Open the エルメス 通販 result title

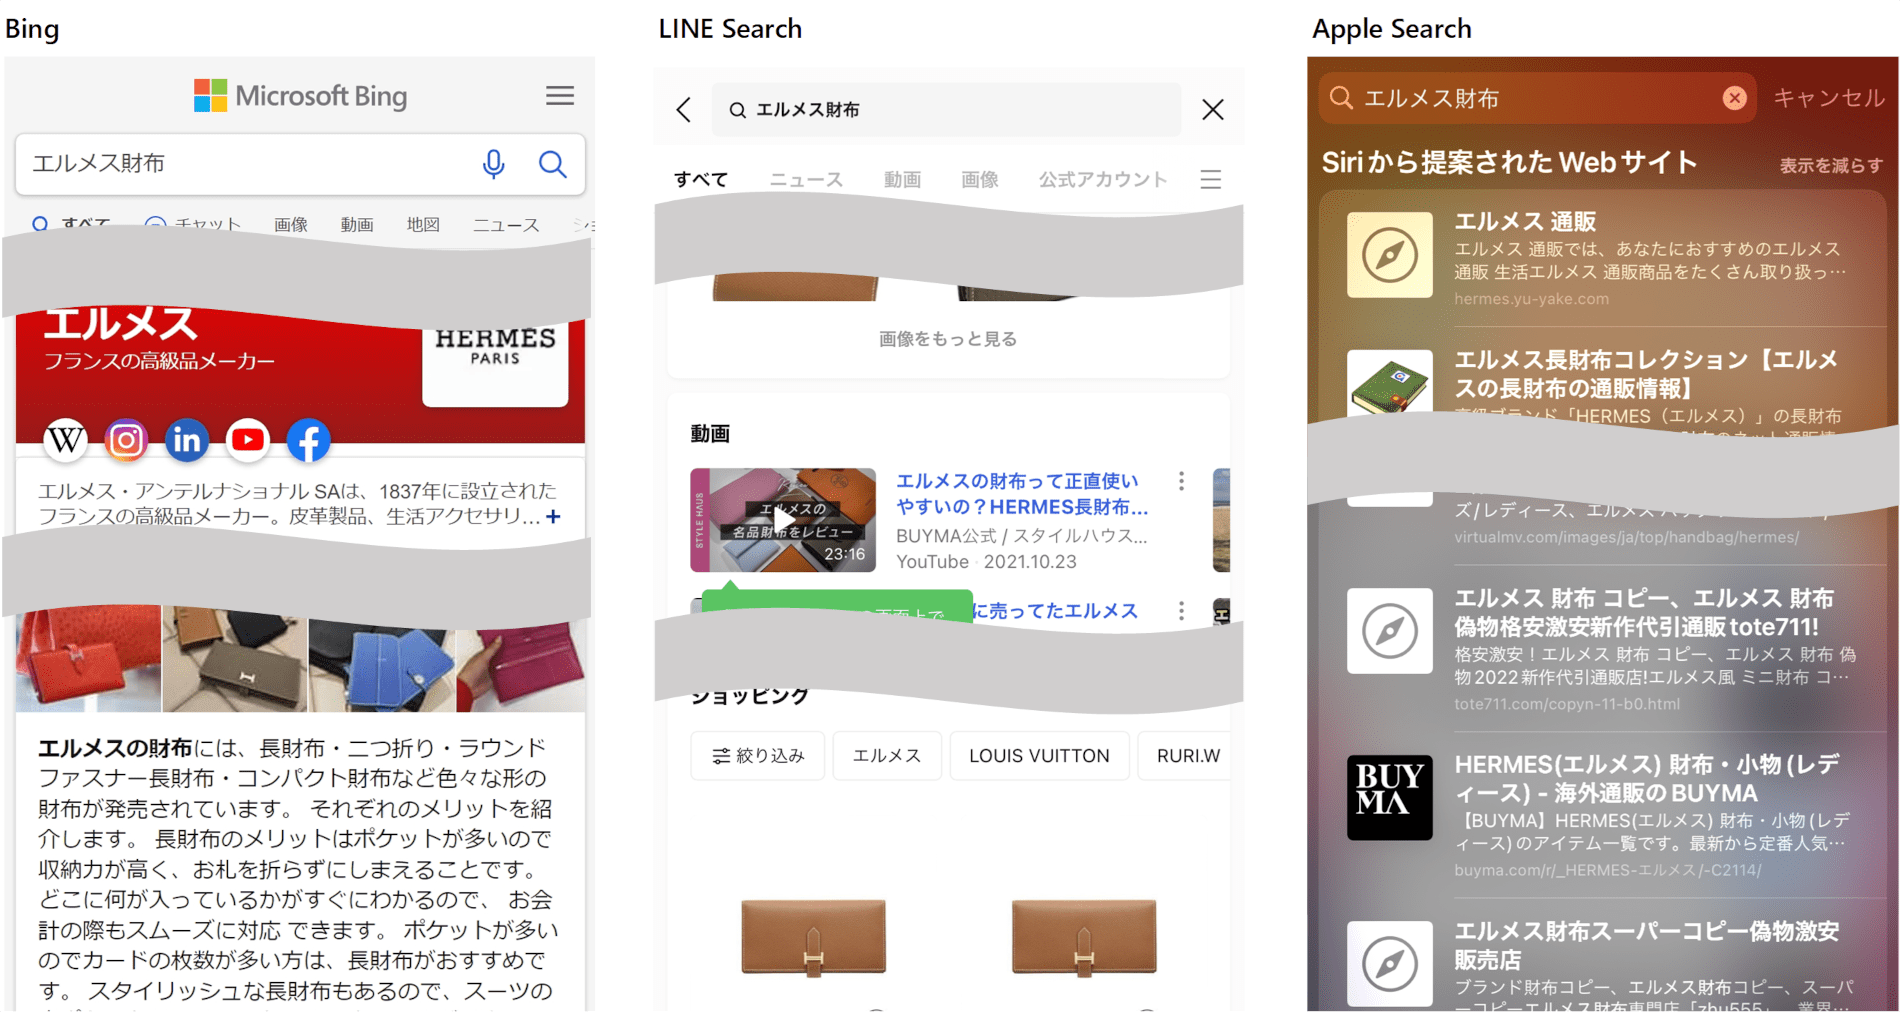[1525, 221]
